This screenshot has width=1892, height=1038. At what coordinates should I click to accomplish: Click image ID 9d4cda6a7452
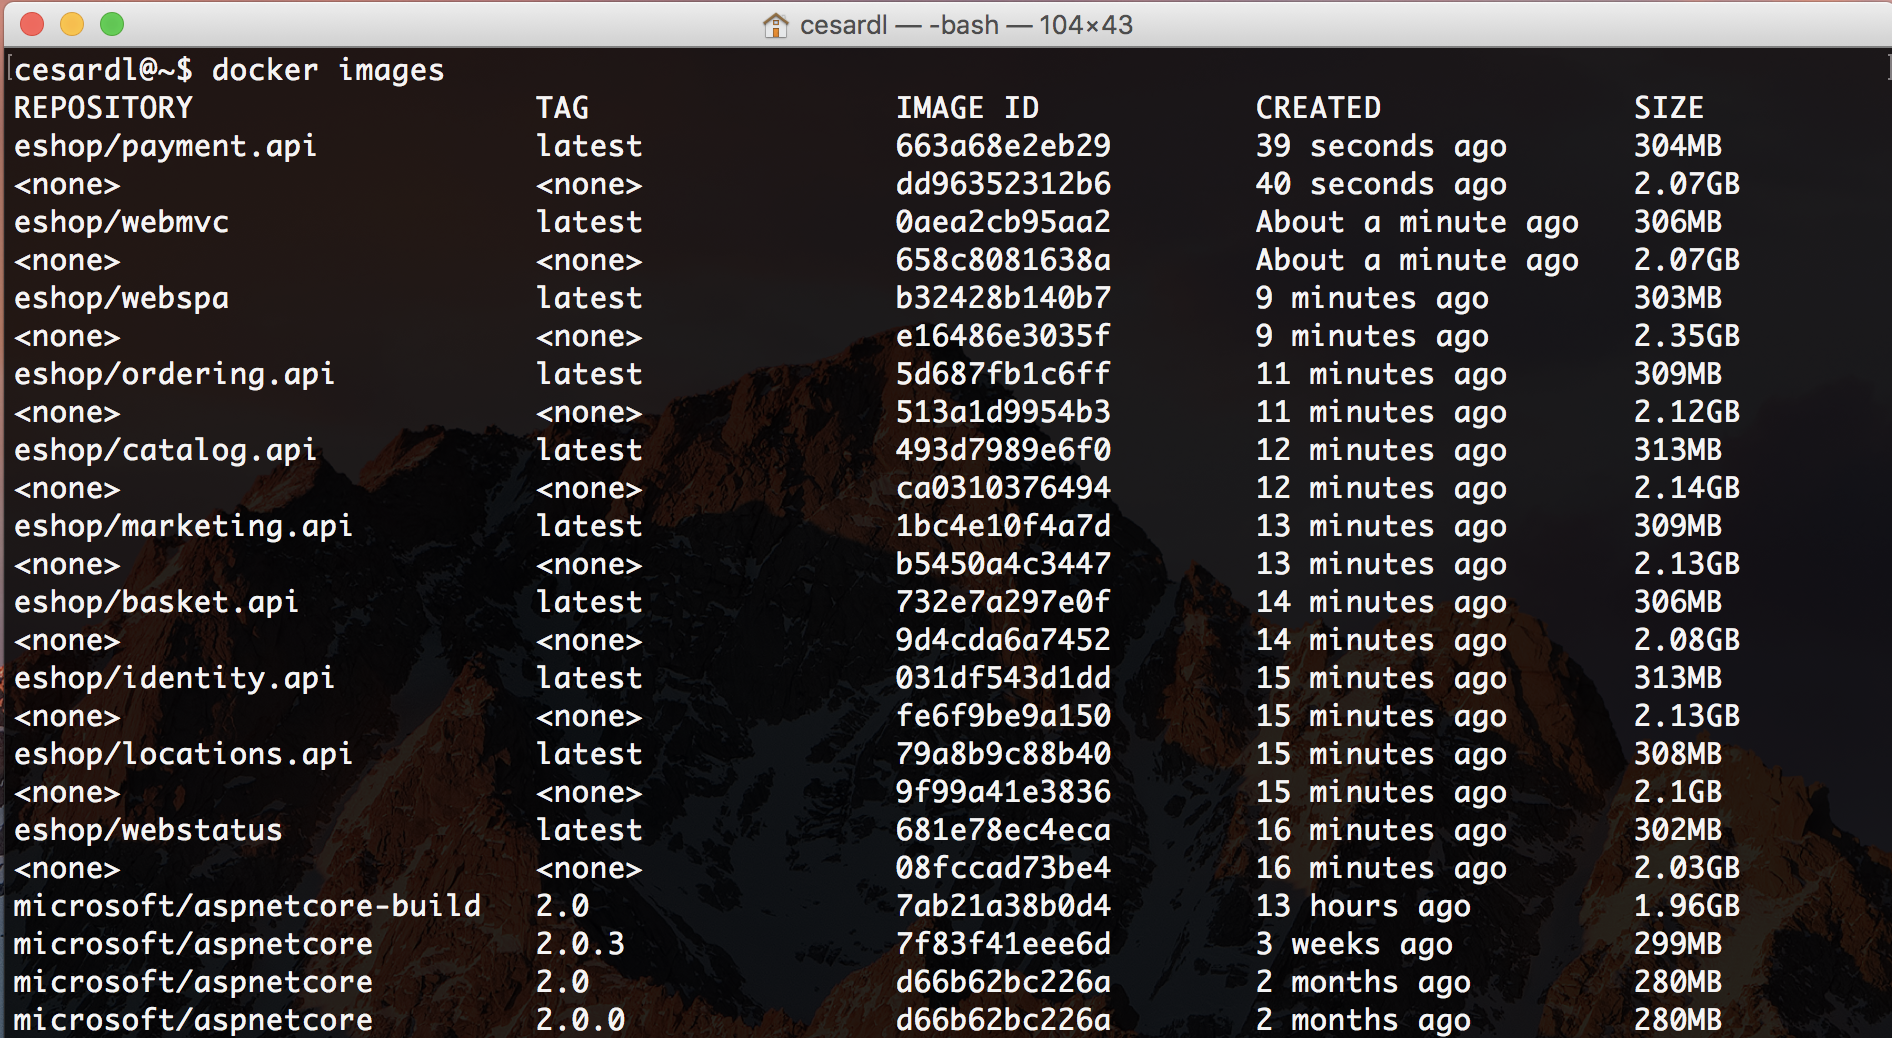click(x=1003, y=640)
